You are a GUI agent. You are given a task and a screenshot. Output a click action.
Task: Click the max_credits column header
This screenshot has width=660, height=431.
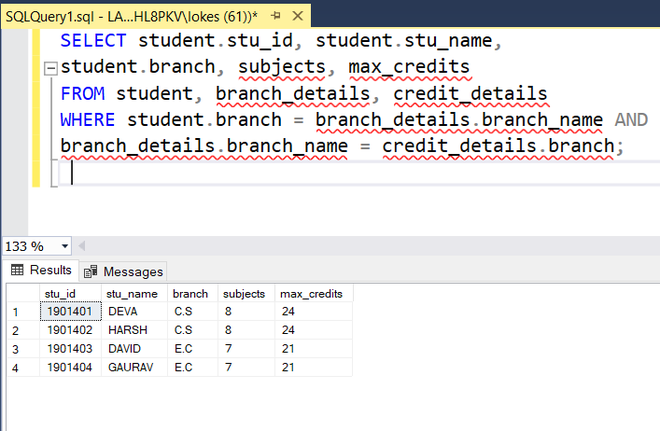click(x=312, y=294)
